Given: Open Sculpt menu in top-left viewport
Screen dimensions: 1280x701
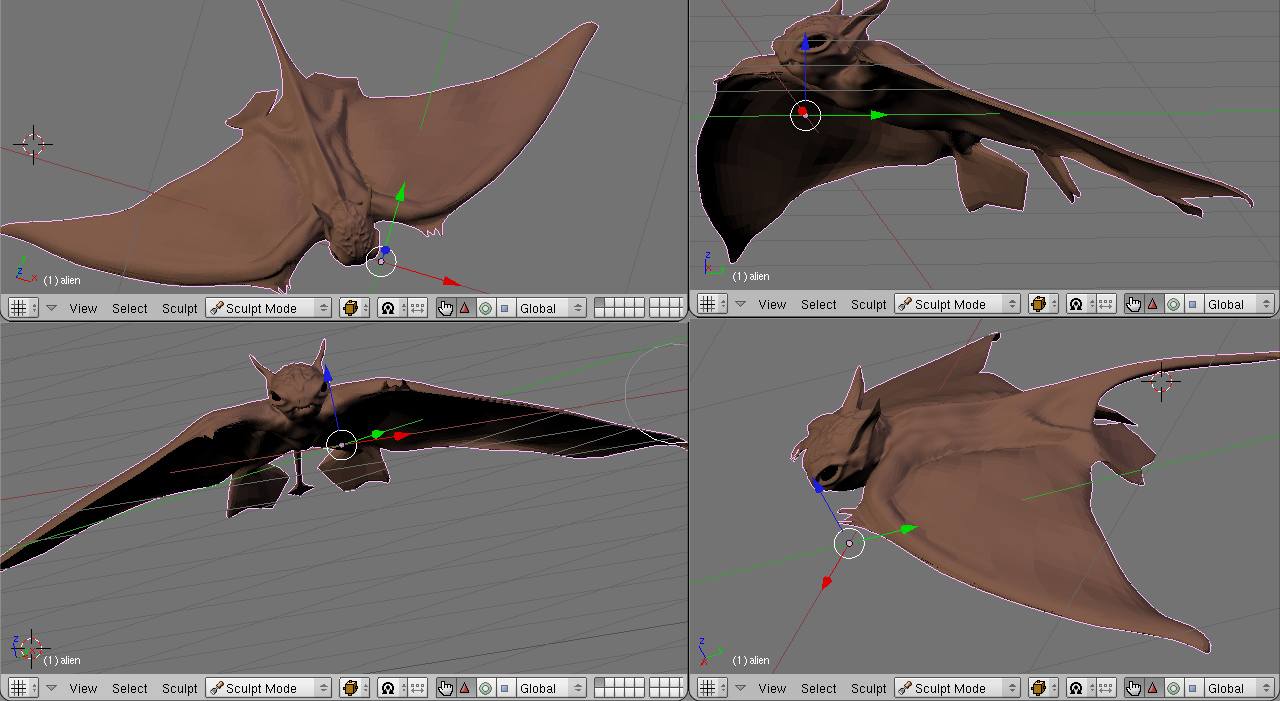Looking at the screenshot, I should 179,308.
